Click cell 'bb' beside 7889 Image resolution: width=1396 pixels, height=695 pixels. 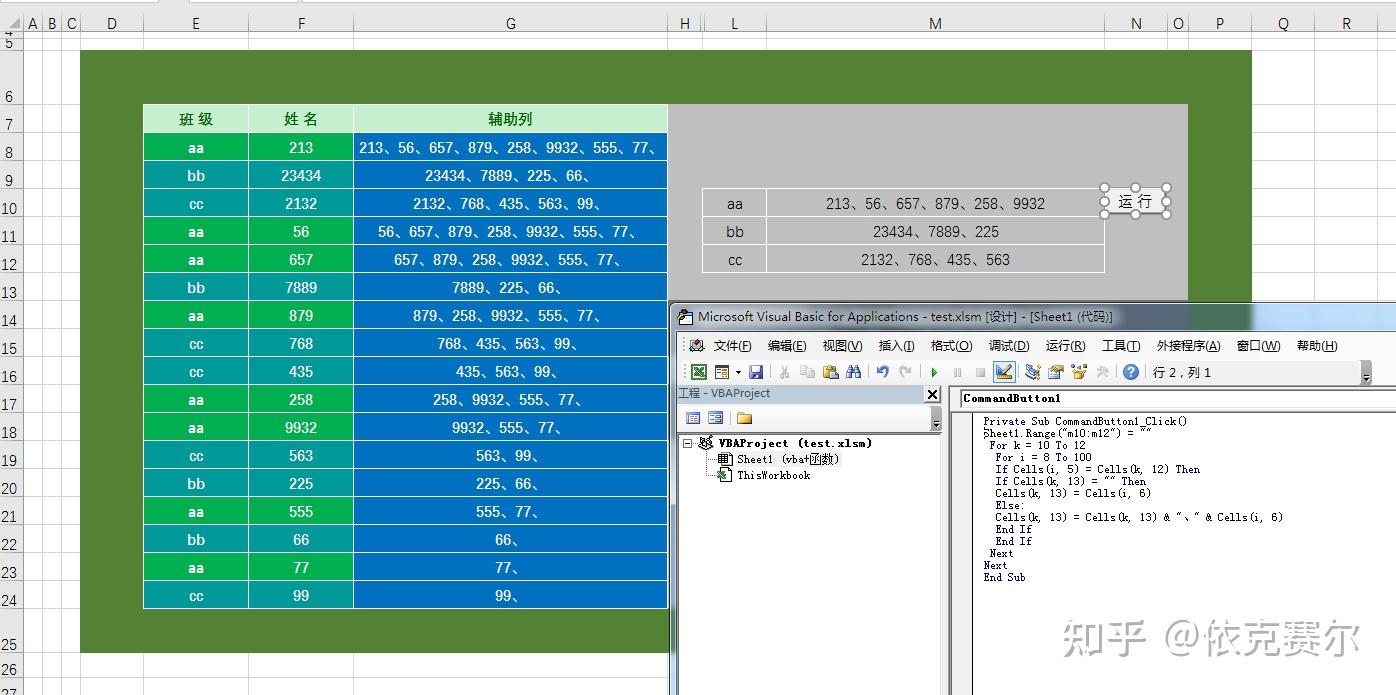pos(196,287)
